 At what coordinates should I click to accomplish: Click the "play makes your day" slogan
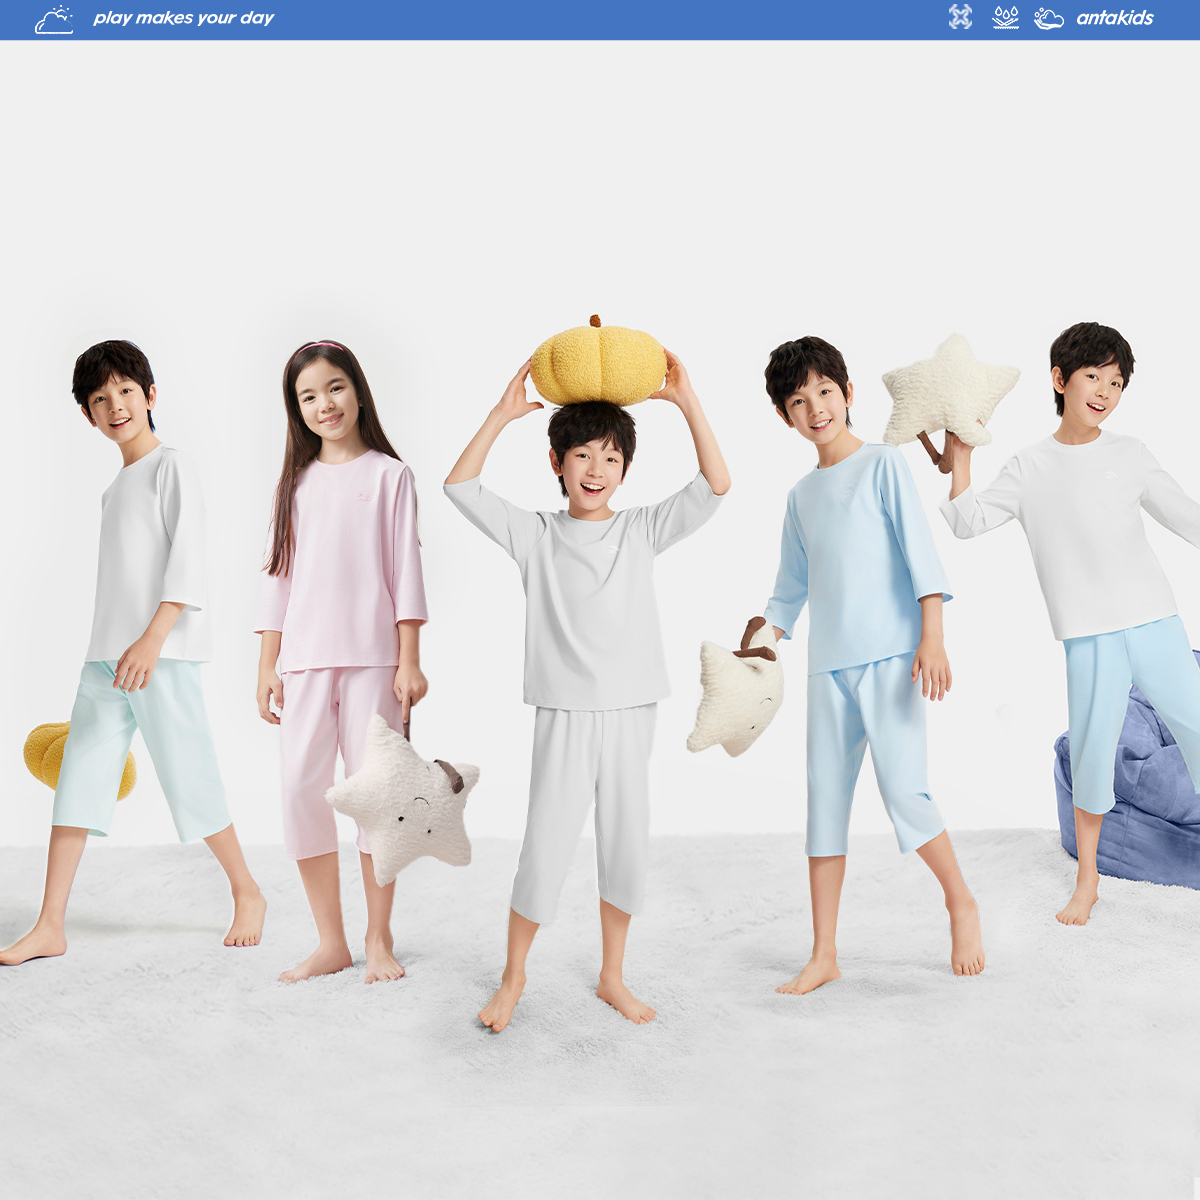pos(183,18)
